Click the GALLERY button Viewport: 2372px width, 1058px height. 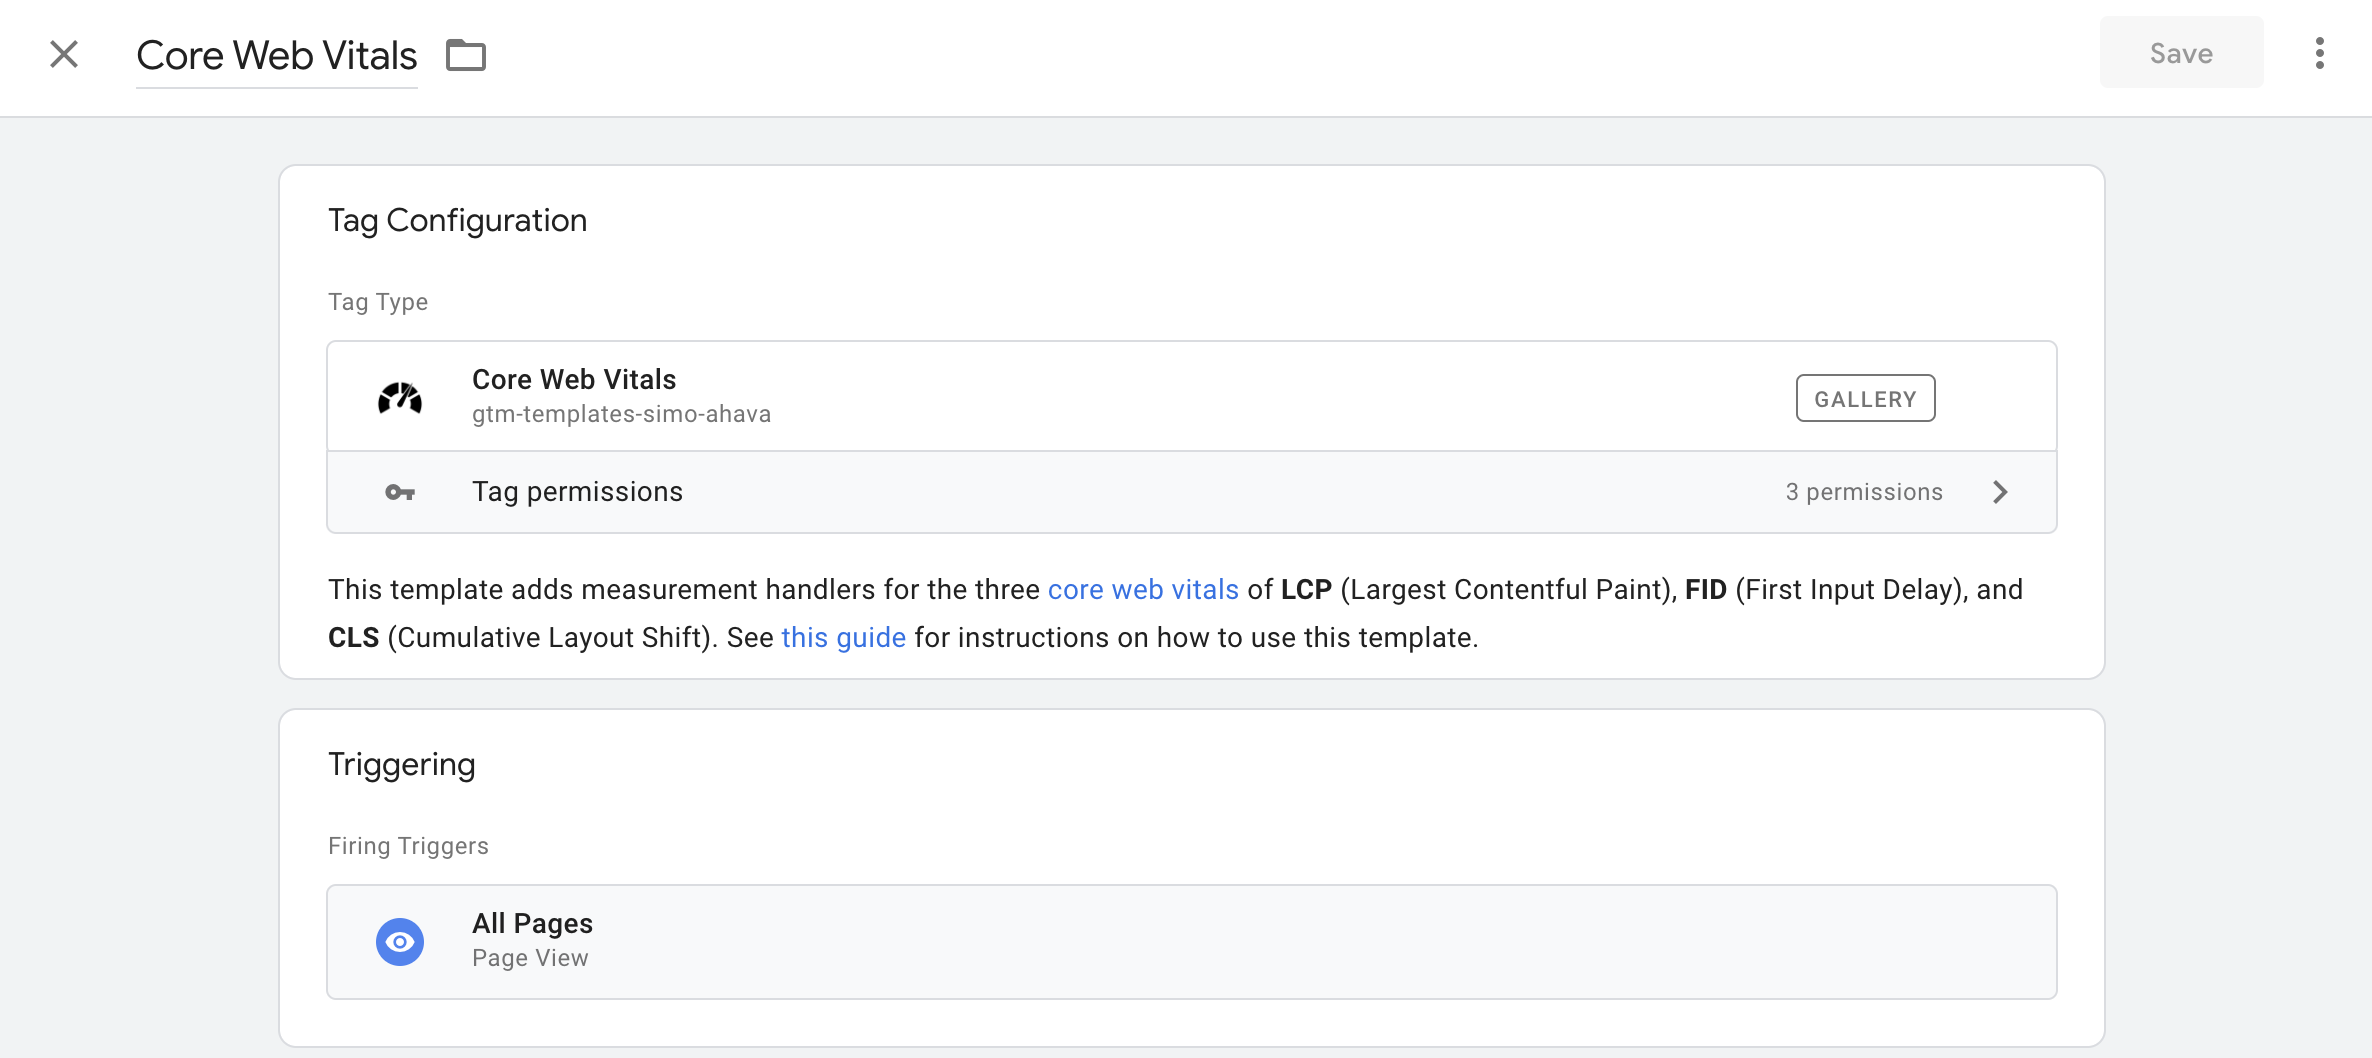pyautogui.click(x=1865, y=397)
